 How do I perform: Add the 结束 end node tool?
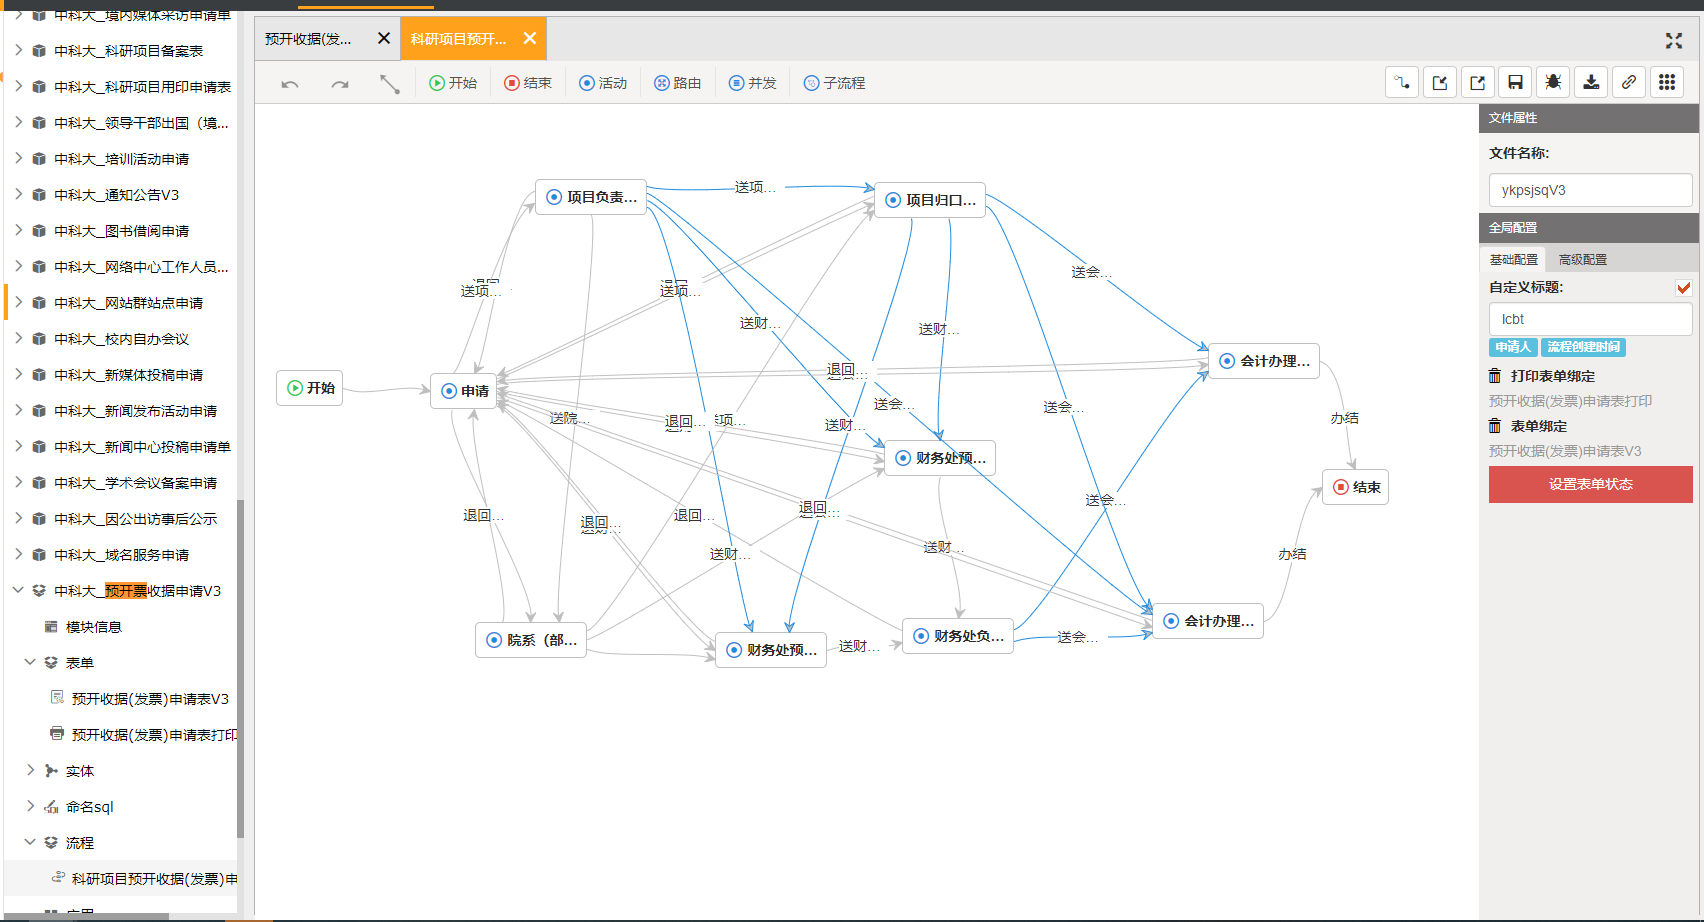click(528, 84)
